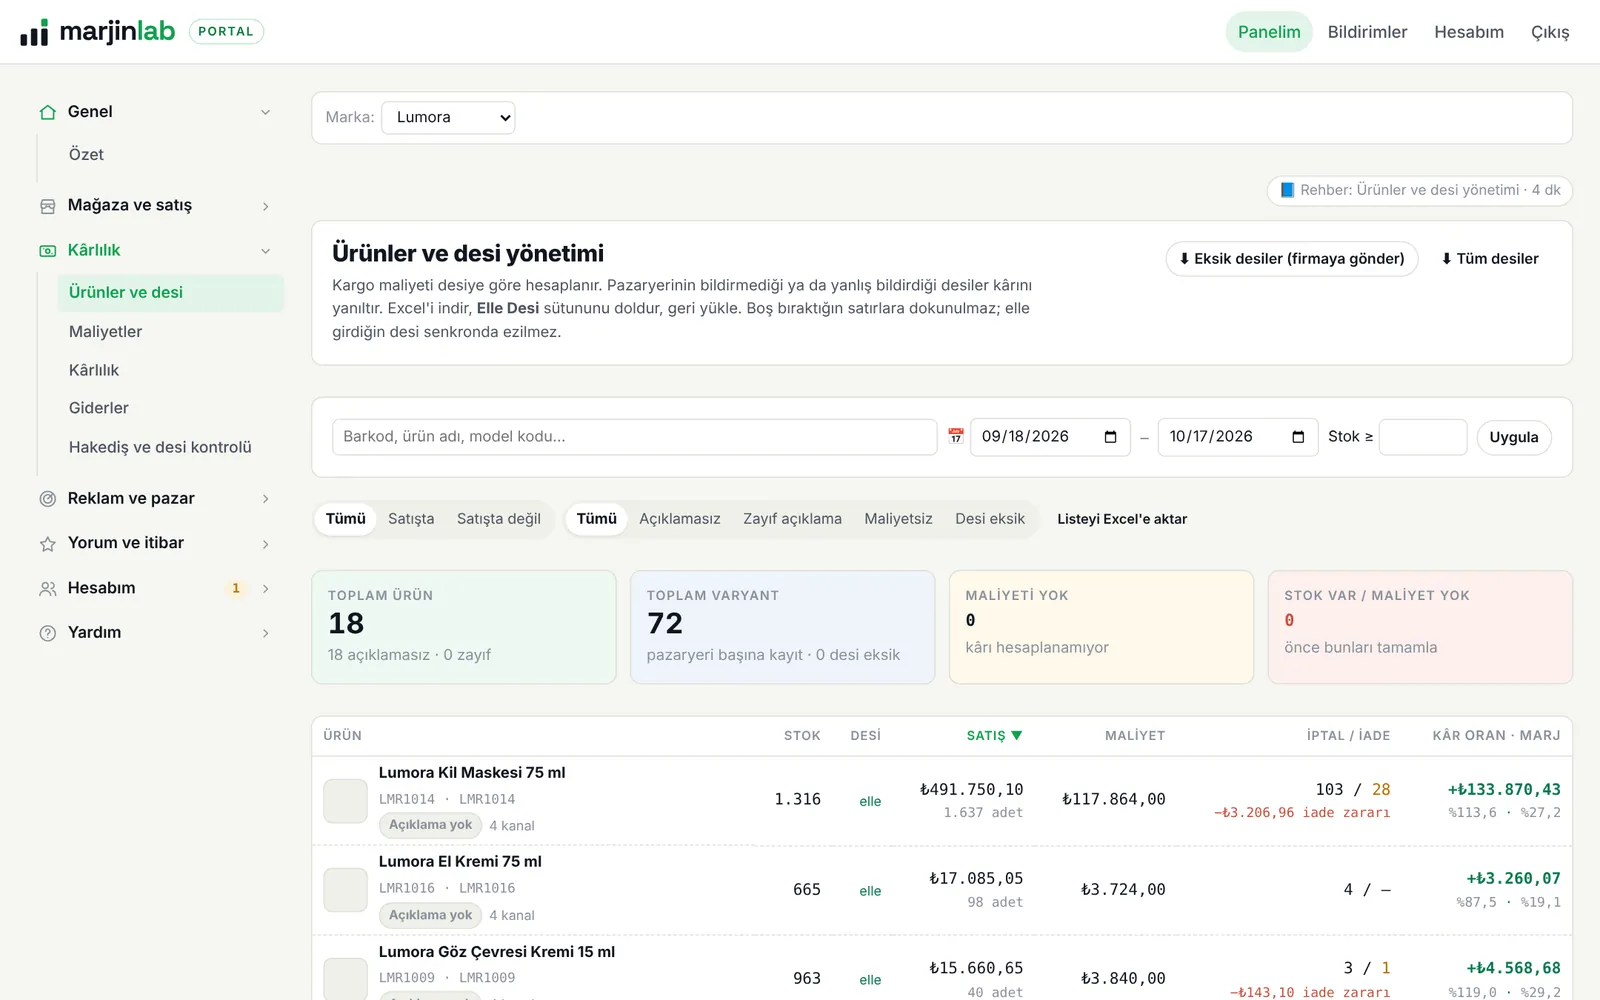Screen dimensions: 1600x1000
Task: Select the Desi eksik filter tab
Action: pos(990,519)
